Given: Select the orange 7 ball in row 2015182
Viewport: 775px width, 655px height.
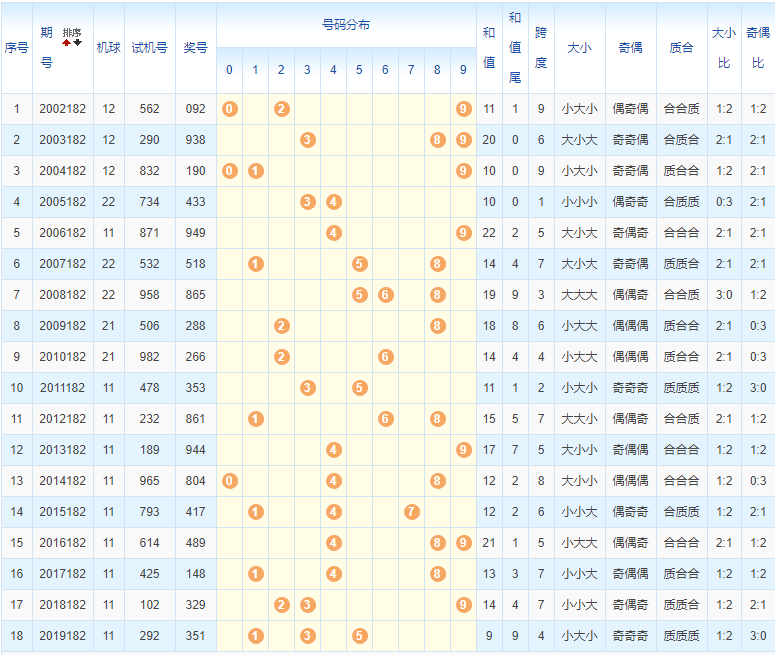Looking at the screenshot, I should (411, 512).
